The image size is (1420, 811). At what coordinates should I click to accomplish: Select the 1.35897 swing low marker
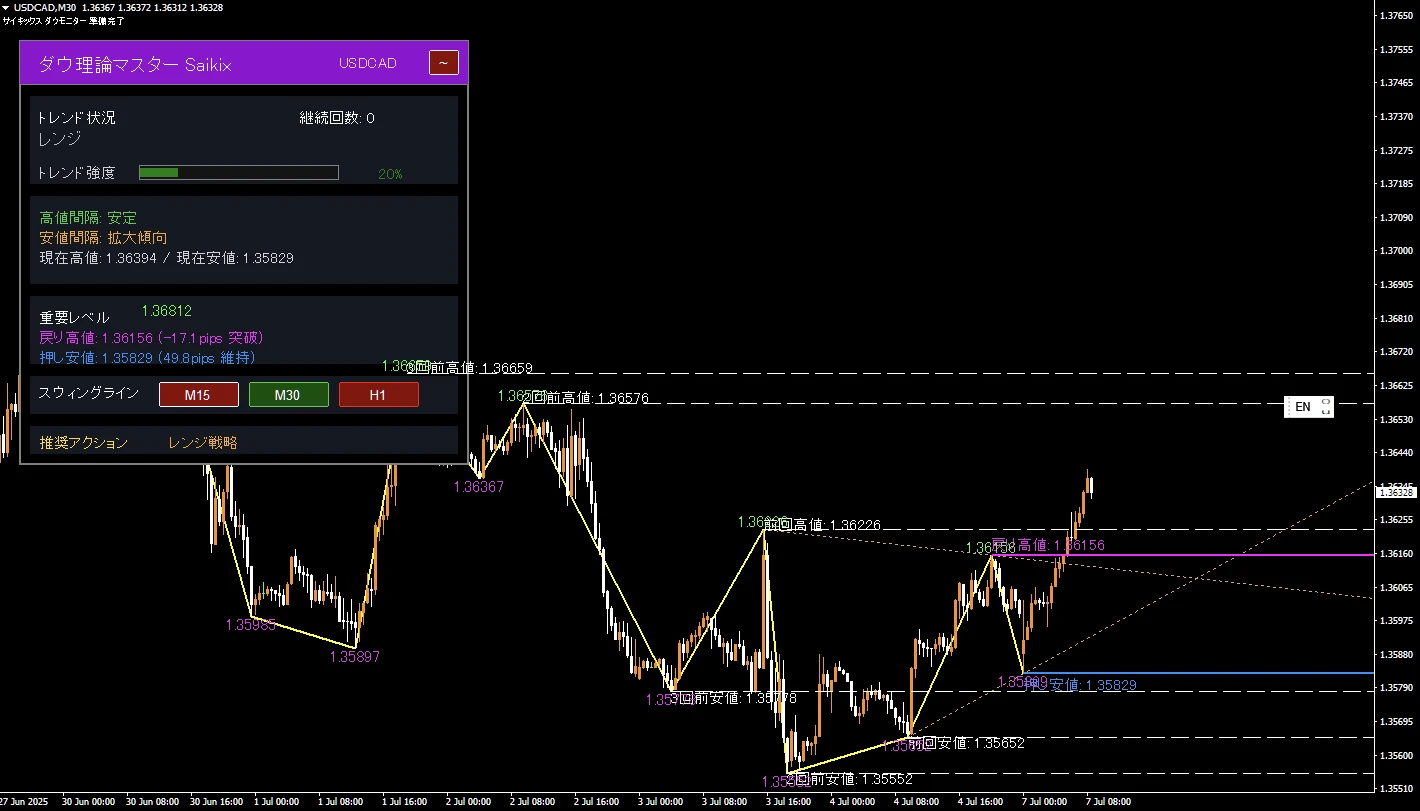pyautogui.click(x=354, y=657)
